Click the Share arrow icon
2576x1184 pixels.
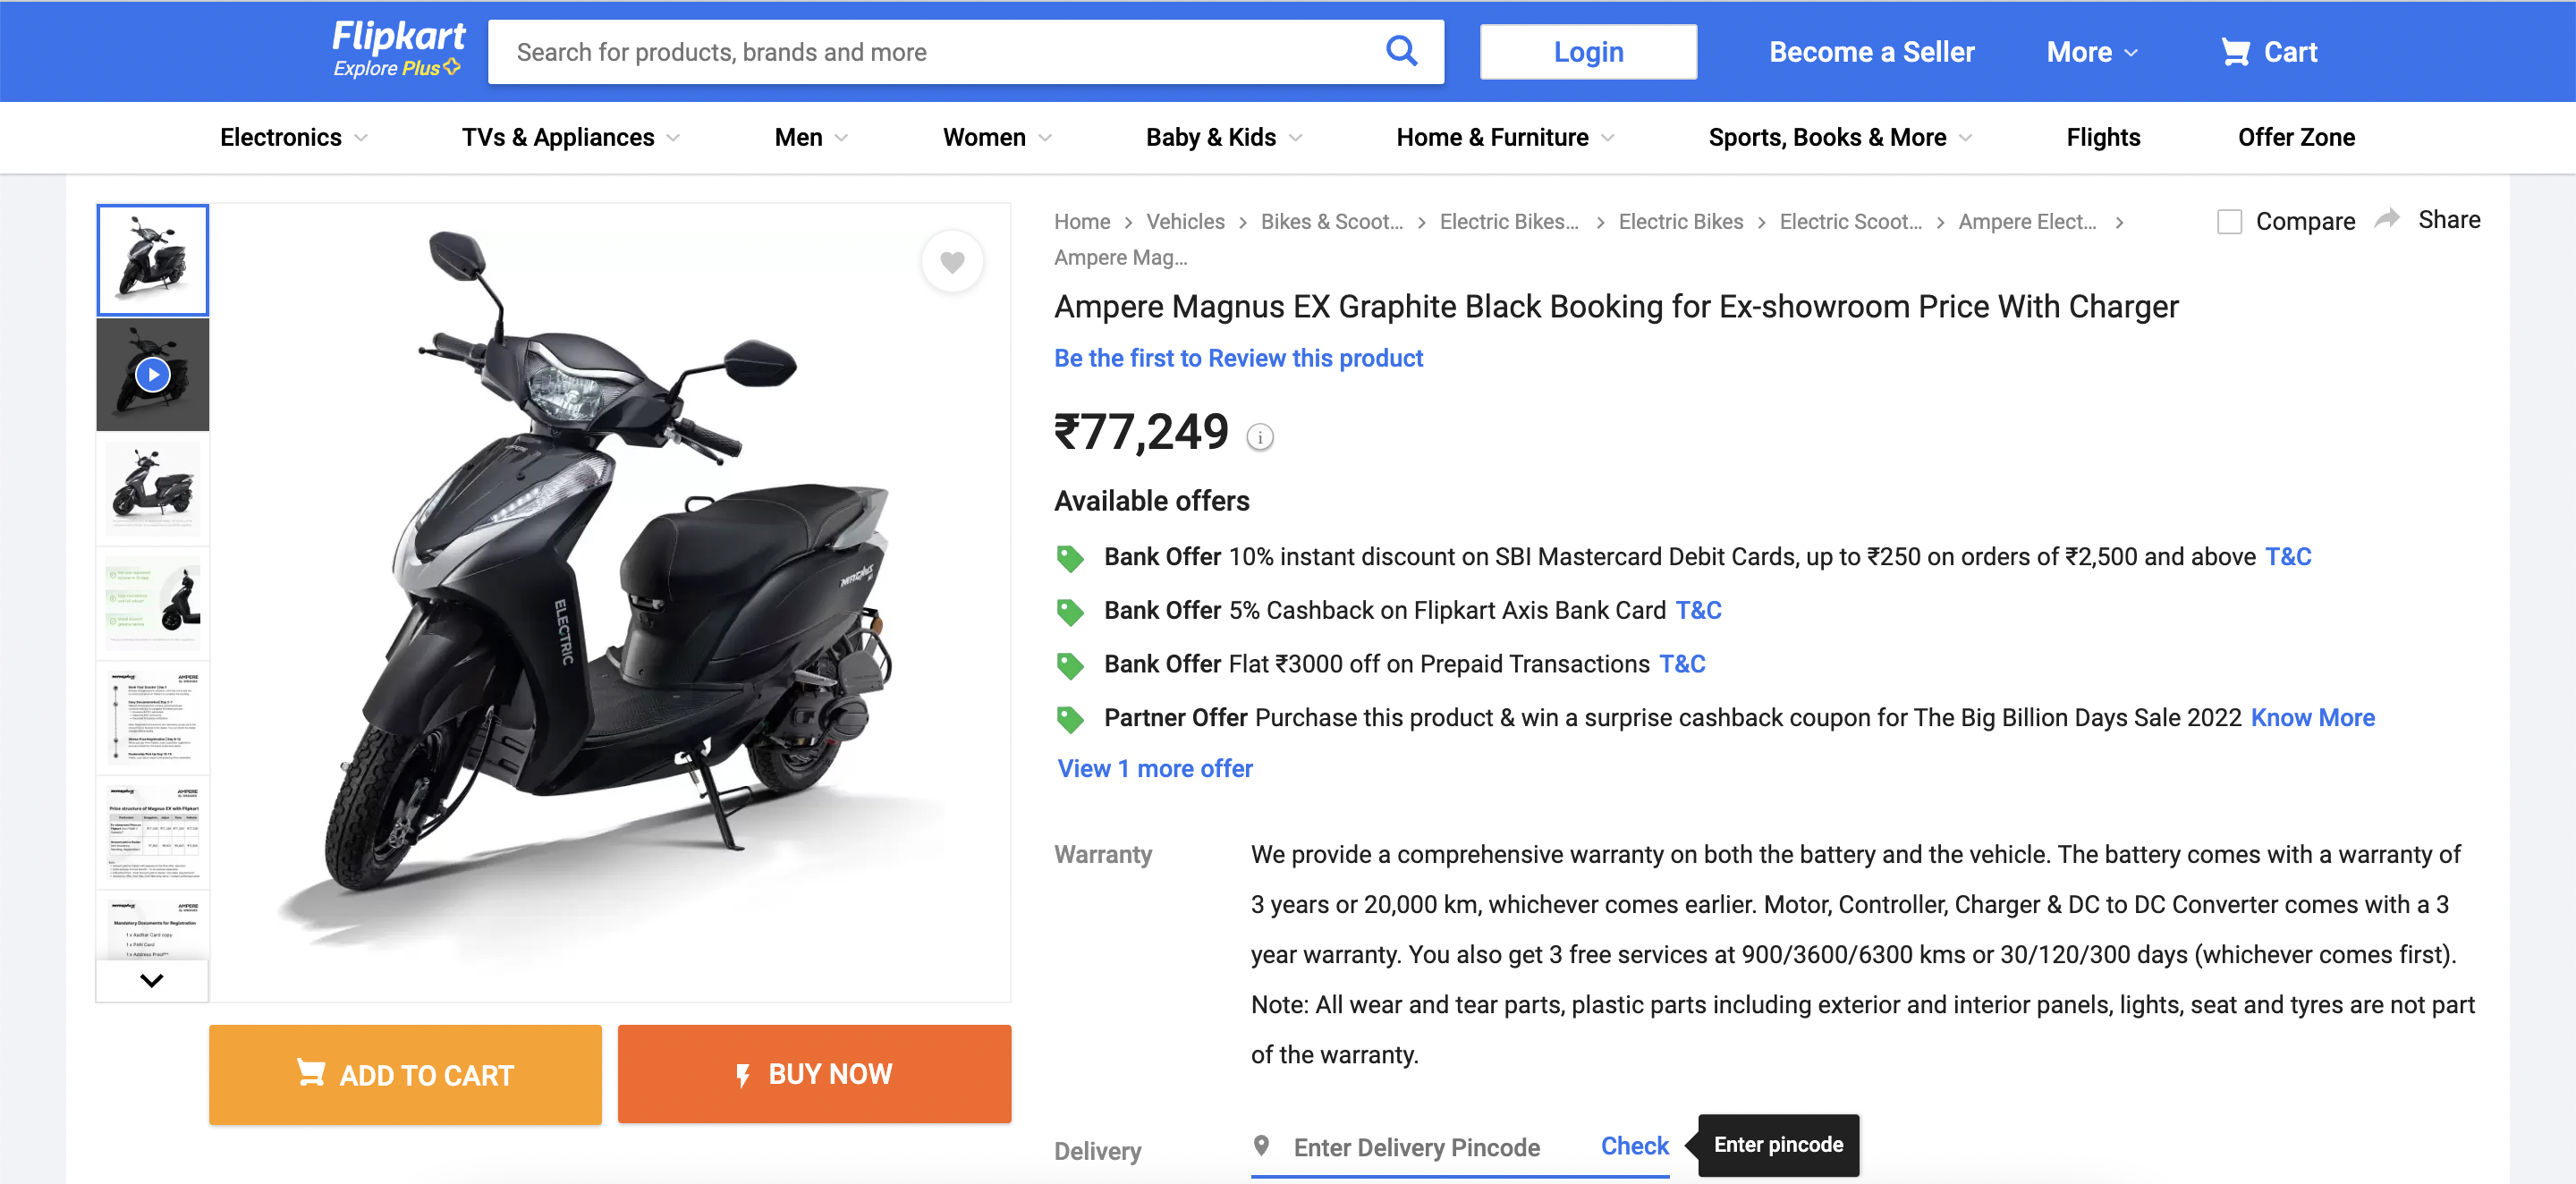coord(2387,219)
